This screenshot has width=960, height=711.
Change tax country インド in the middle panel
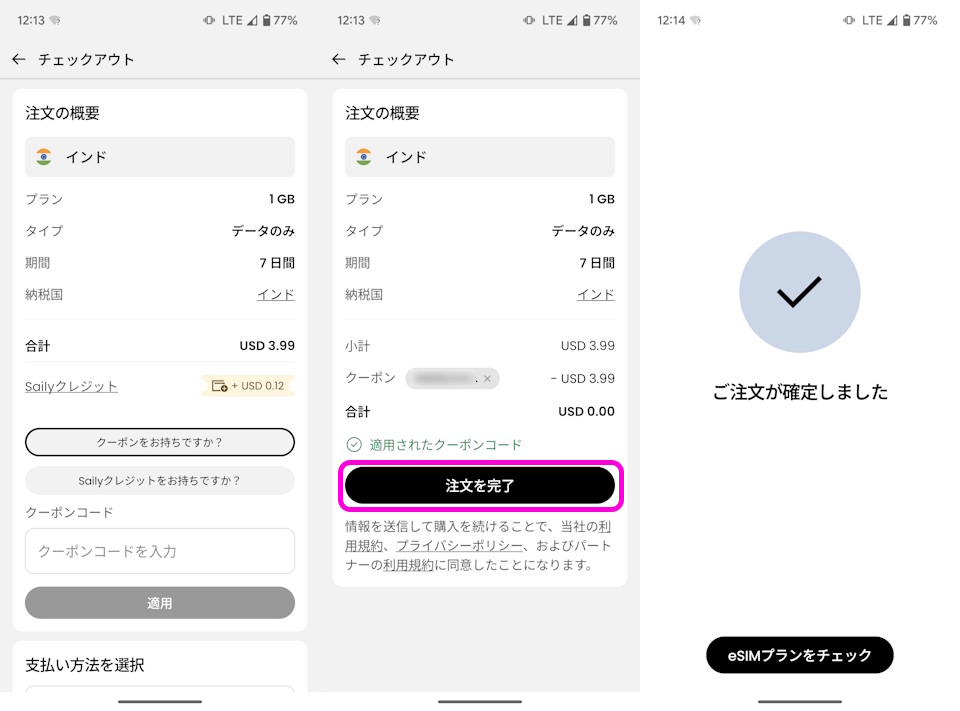pyautogui.click(x=595, y=294)
